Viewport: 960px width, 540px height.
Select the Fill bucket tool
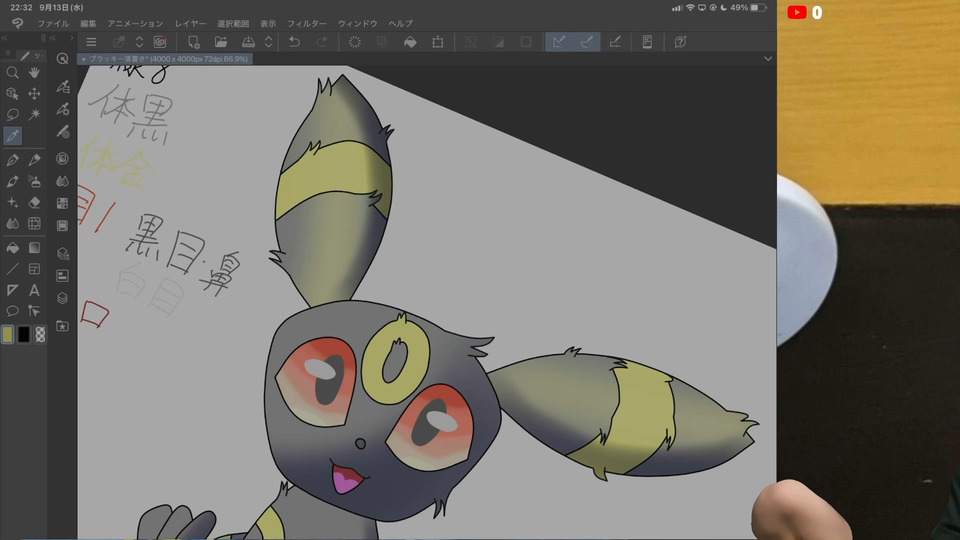tap(12, 248)
